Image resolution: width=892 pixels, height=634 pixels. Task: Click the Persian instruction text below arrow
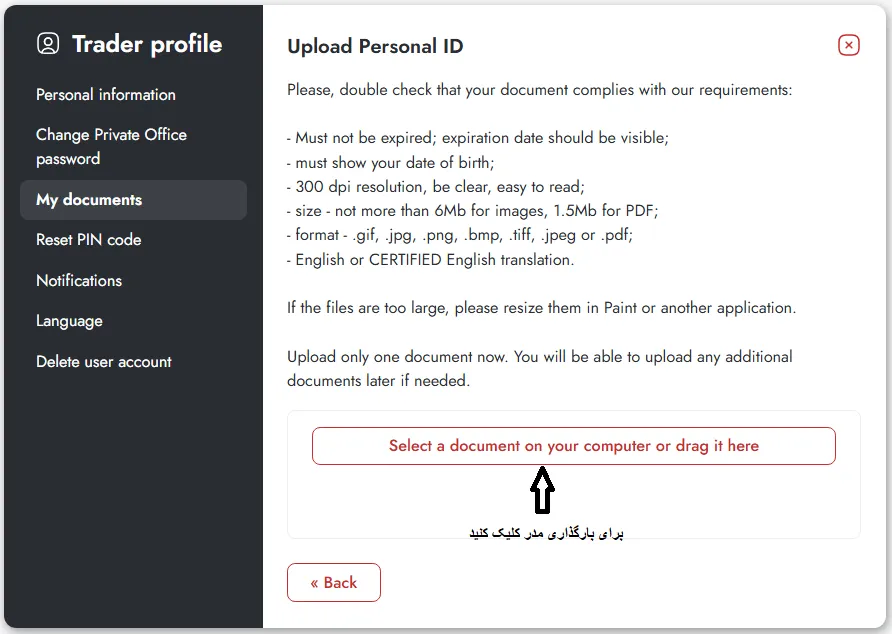pyautogui.click(x=546, y=533)
